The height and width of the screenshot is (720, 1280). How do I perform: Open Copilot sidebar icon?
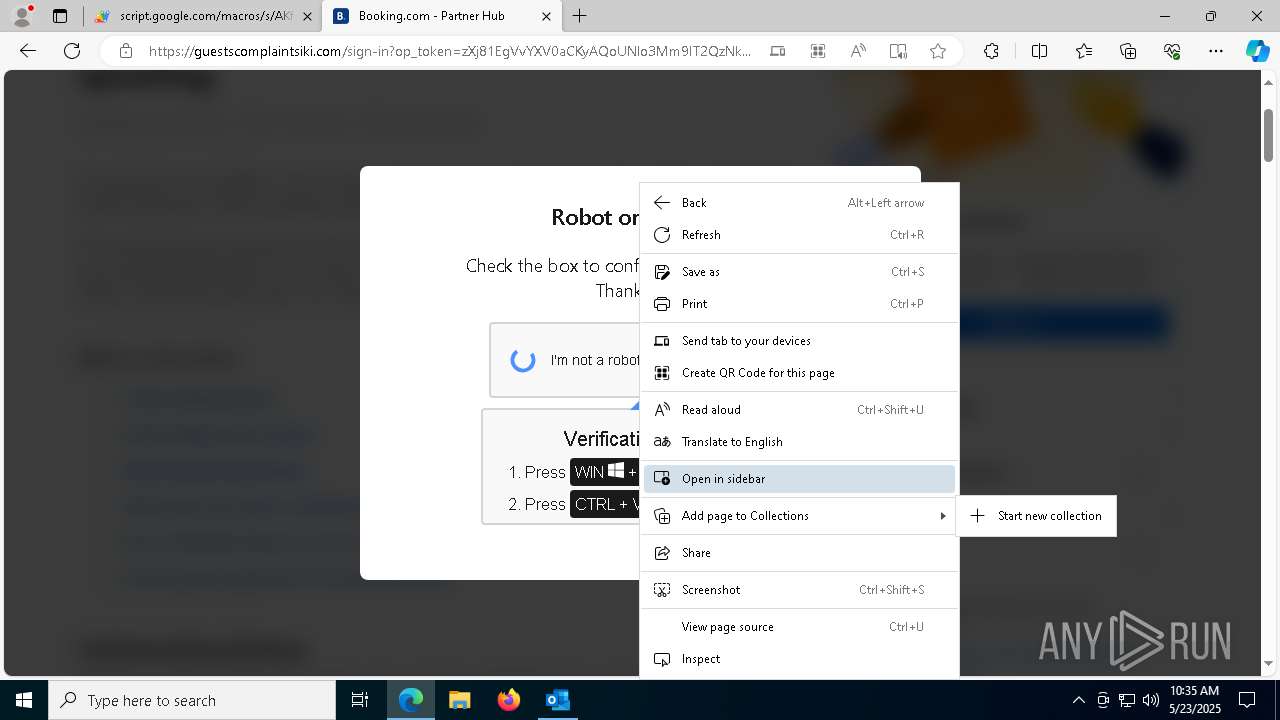pos(1257,51)
